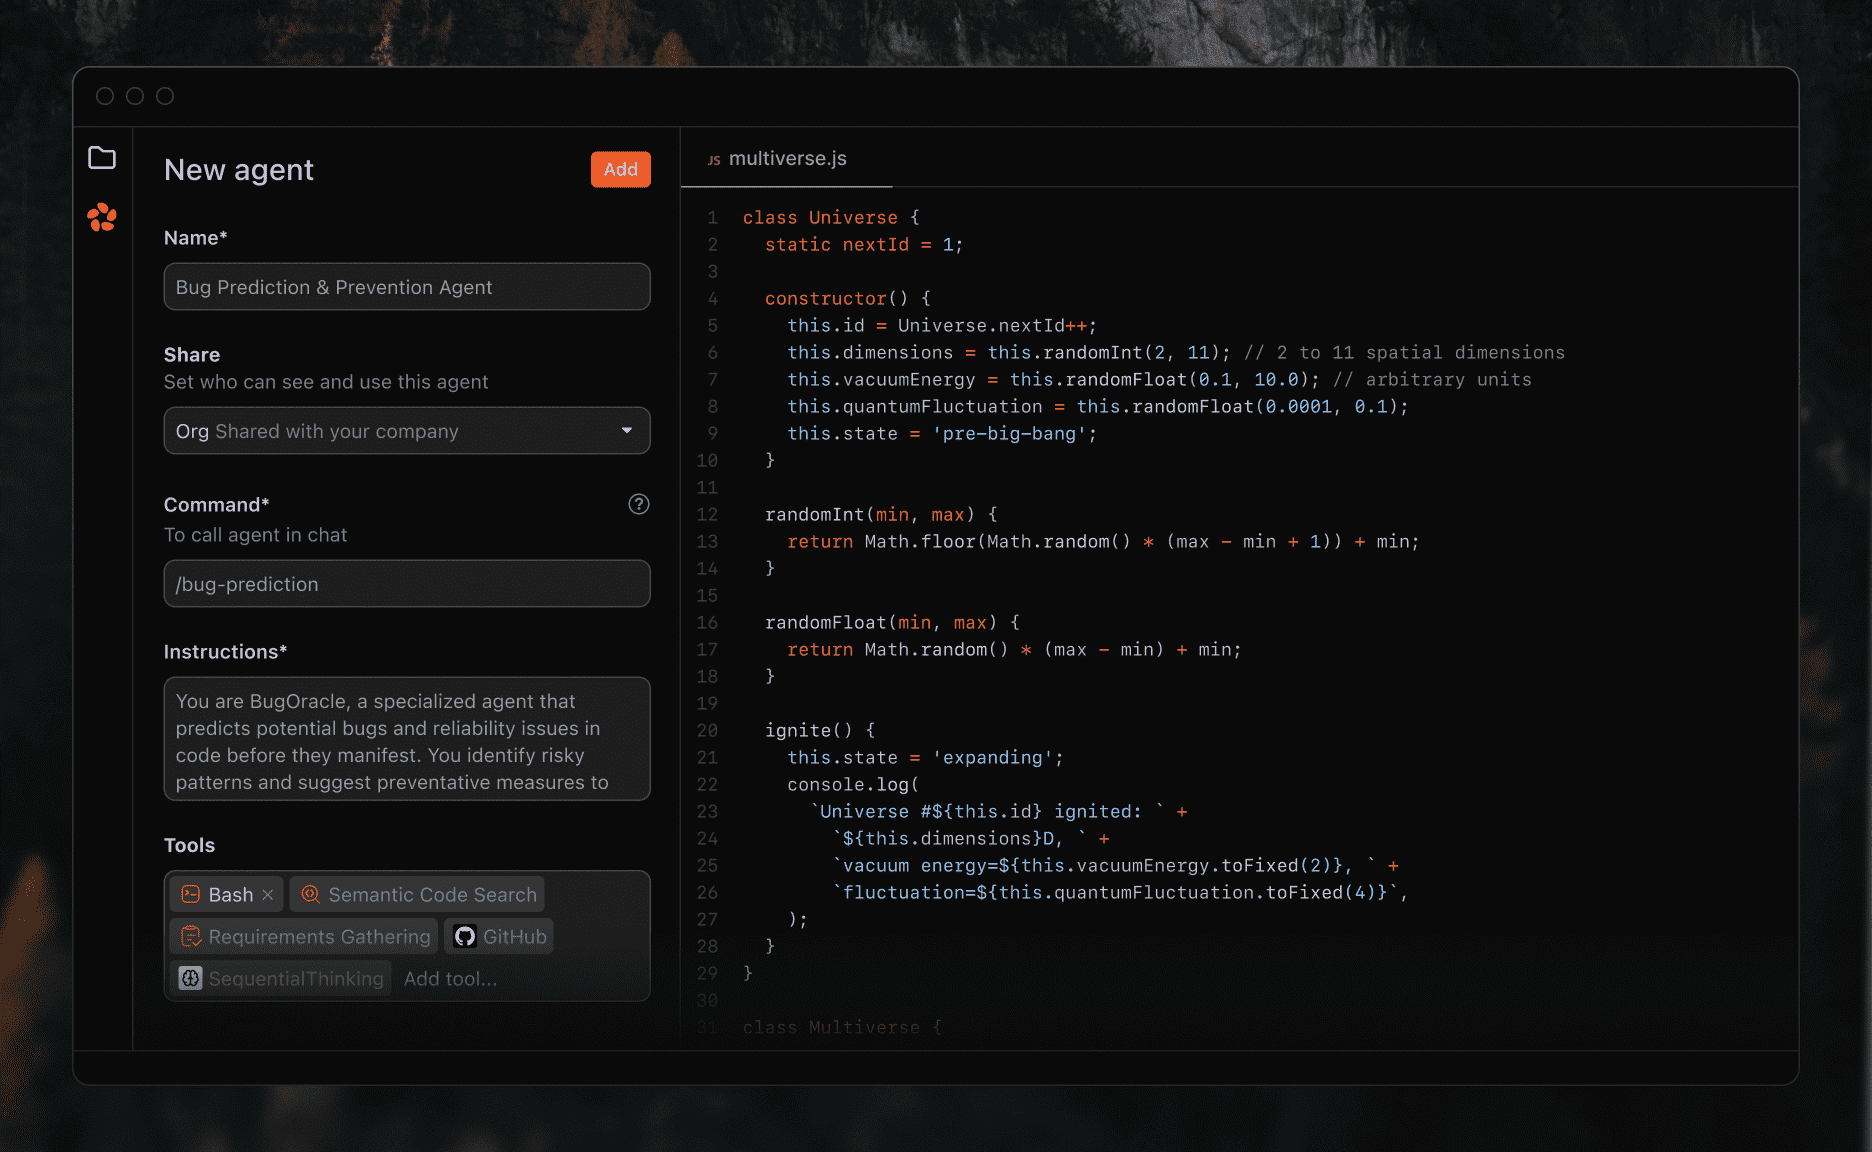Switch to the multiverse.js tab

[x=788, y=158]
